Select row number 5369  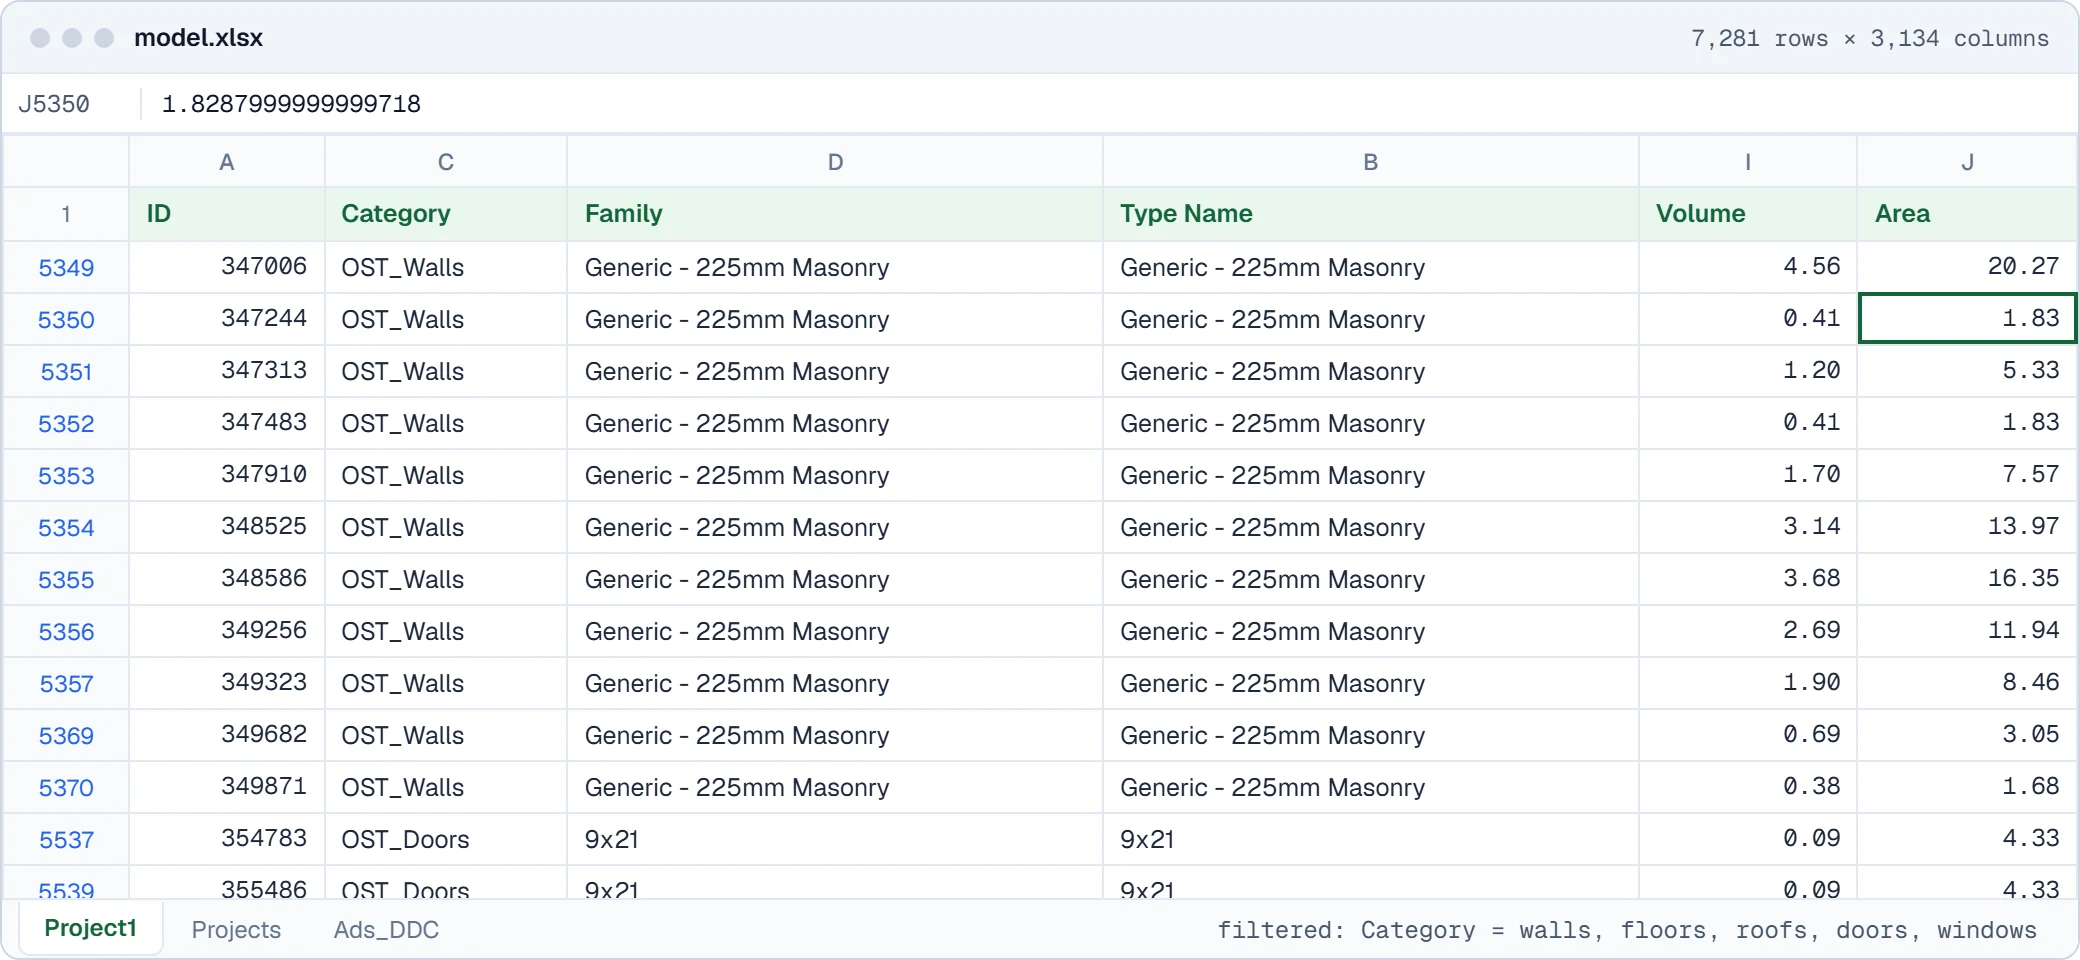coord(66,736)
